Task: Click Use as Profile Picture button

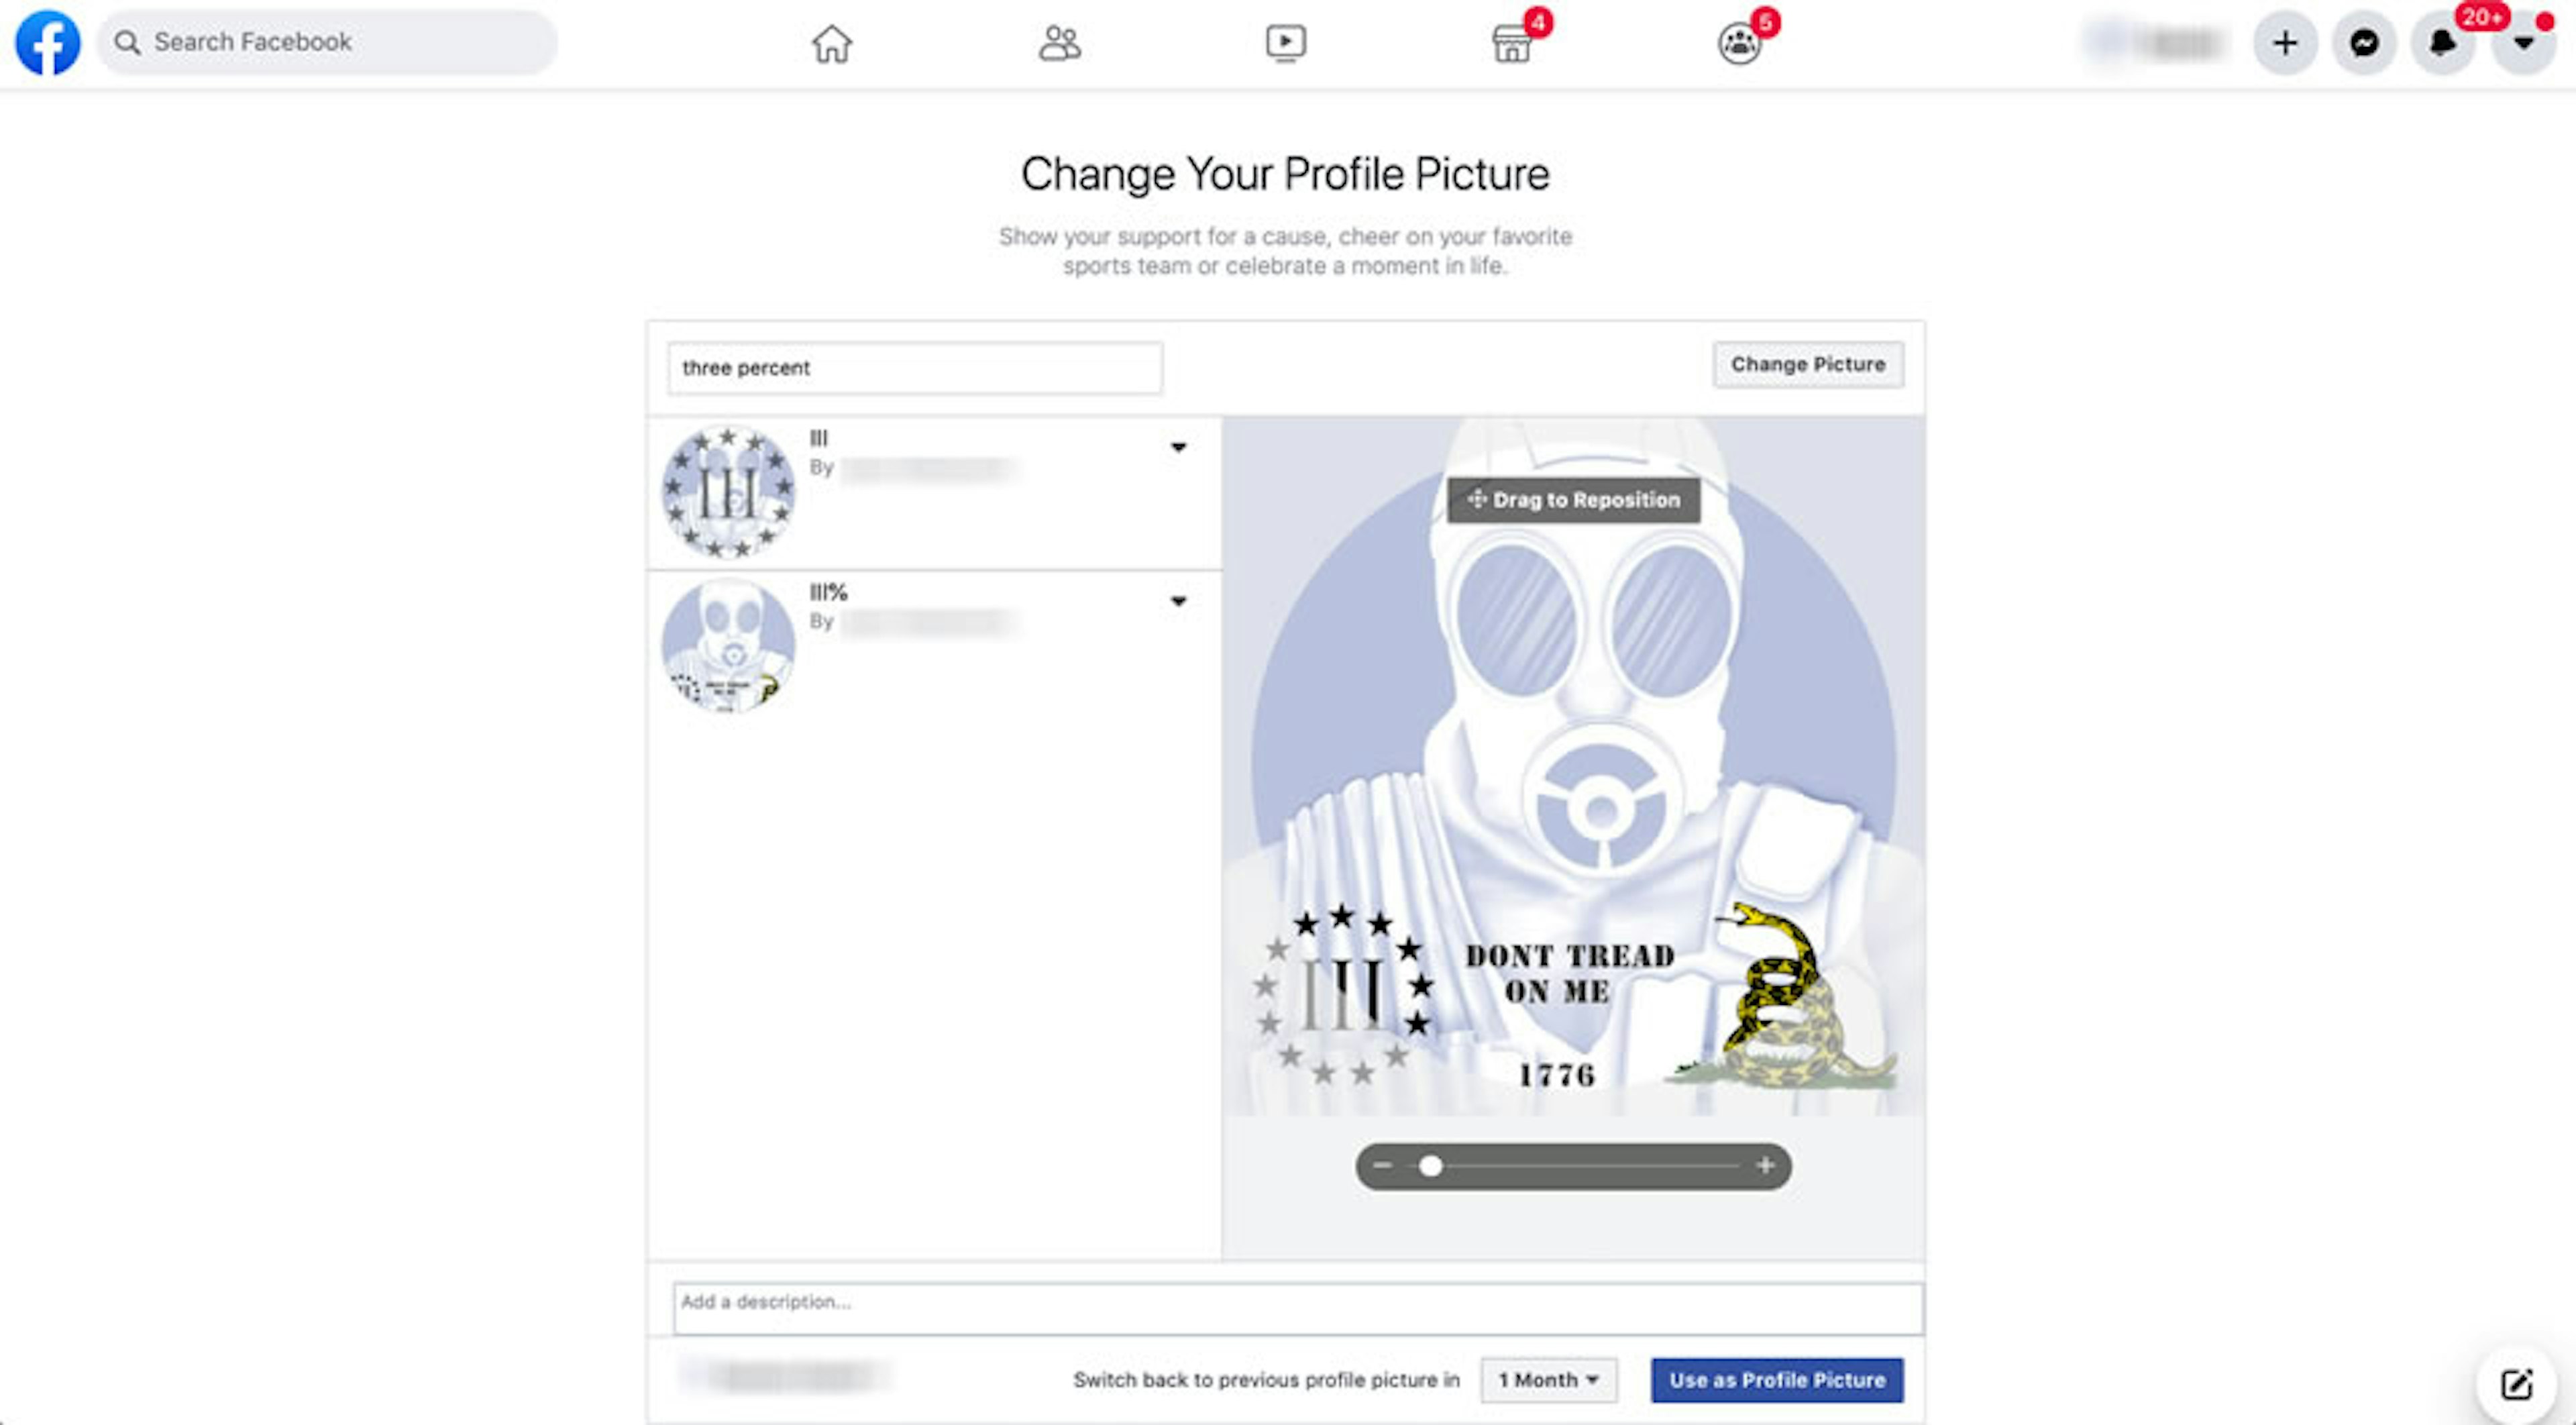Action: click(x=1777, y=1380)
